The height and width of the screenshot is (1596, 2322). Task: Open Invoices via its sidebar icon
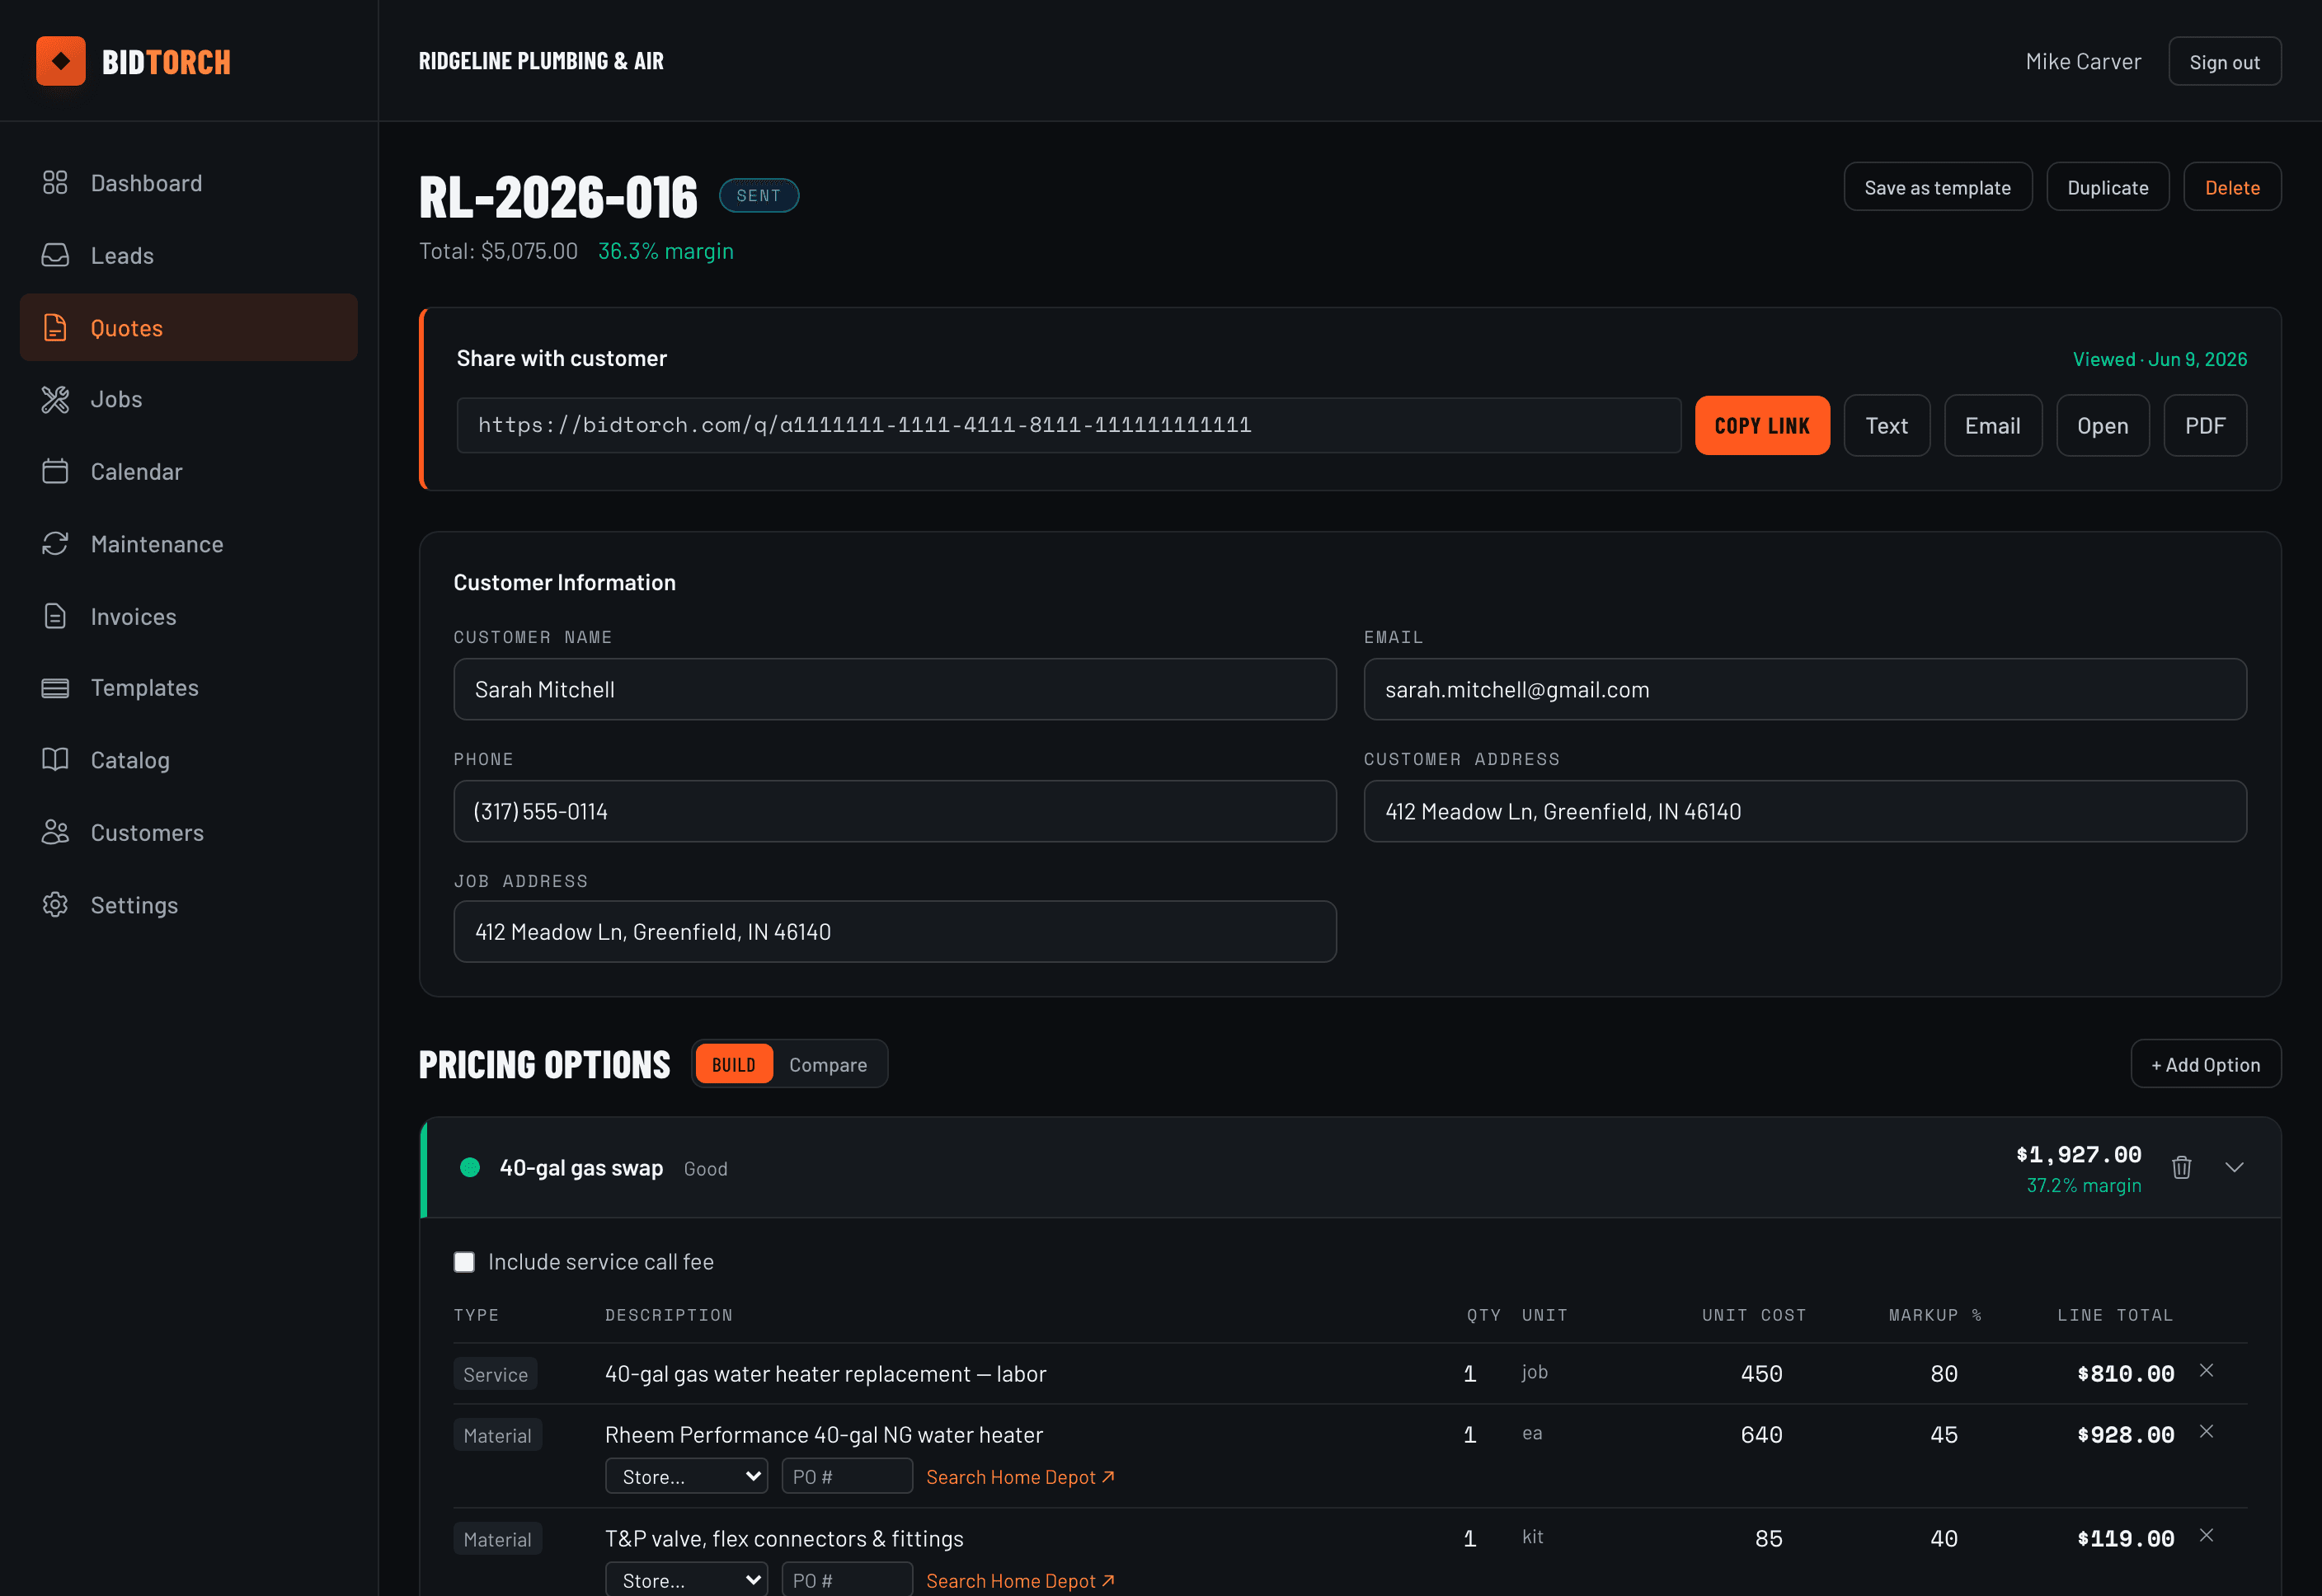[55, 616]
